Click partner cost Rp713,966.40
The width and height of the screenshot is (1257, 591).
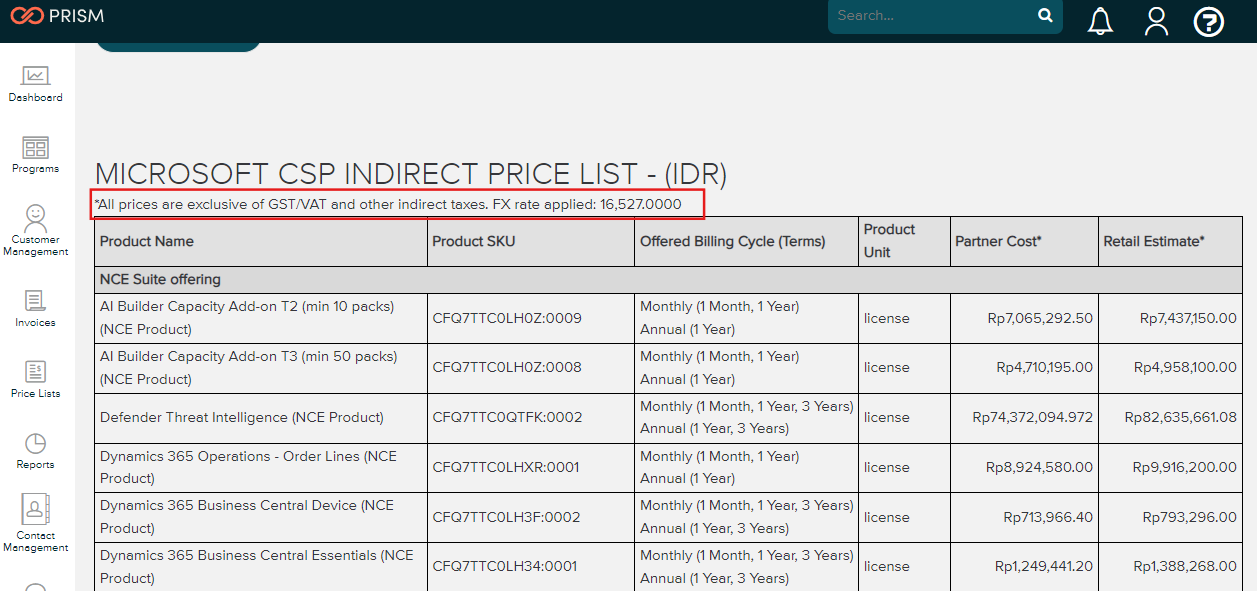[x=1049, y=517]
